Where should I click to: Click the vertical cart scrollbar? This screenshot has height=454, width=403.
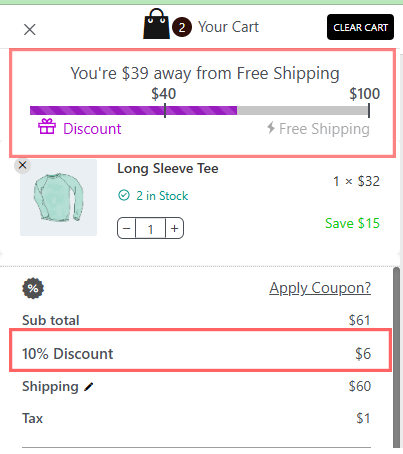coord(396,357)
